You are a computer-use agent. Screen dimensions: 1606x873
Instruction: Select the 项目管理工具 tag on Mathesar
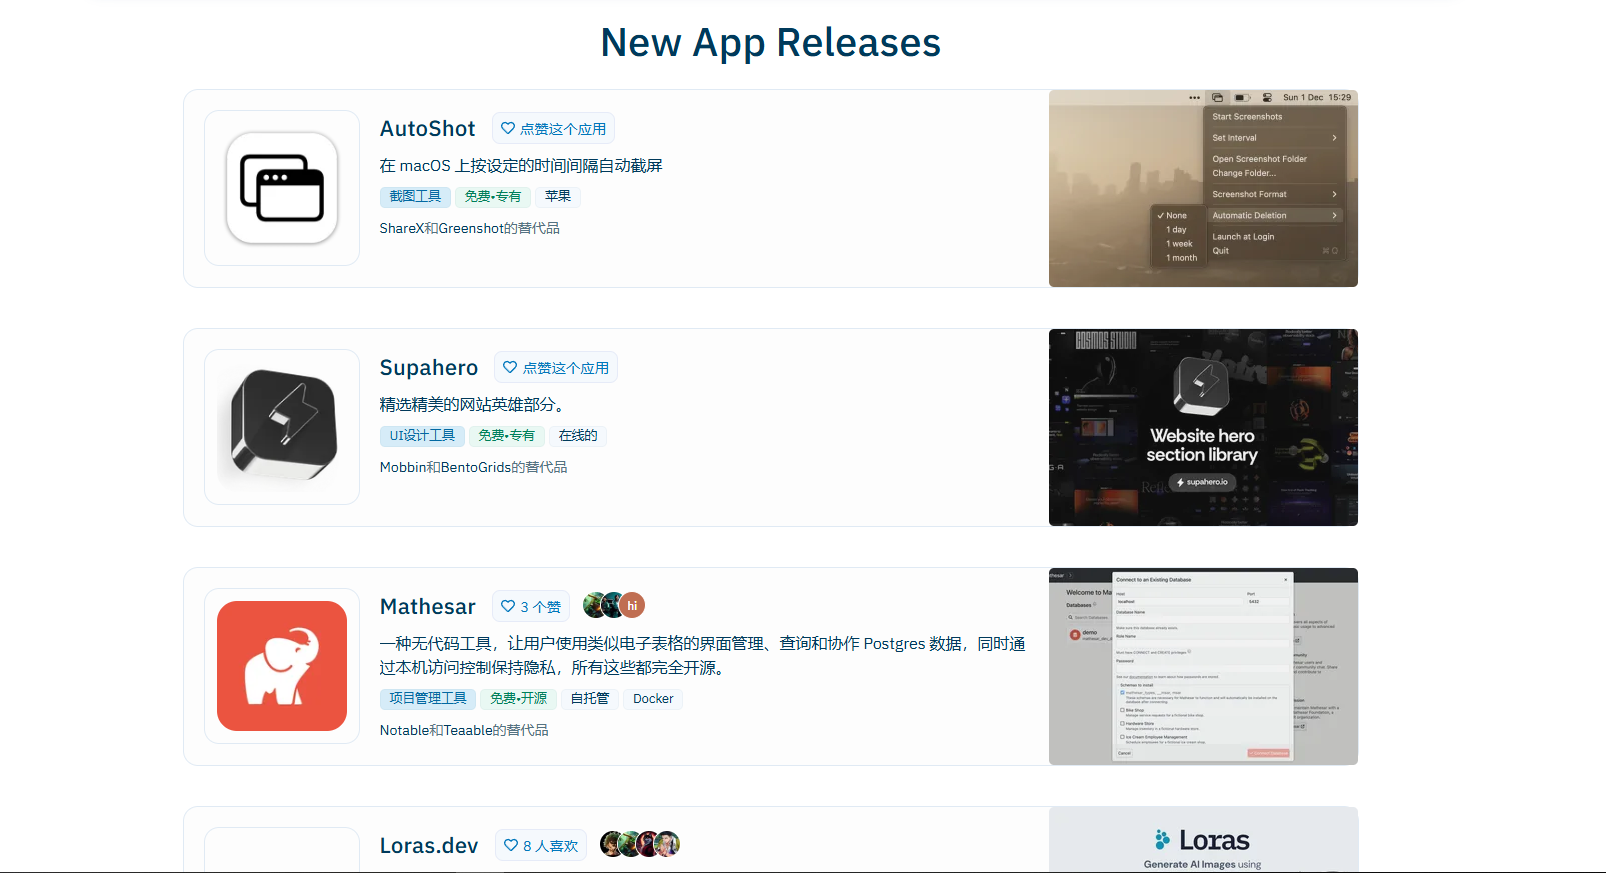(428, 699)
